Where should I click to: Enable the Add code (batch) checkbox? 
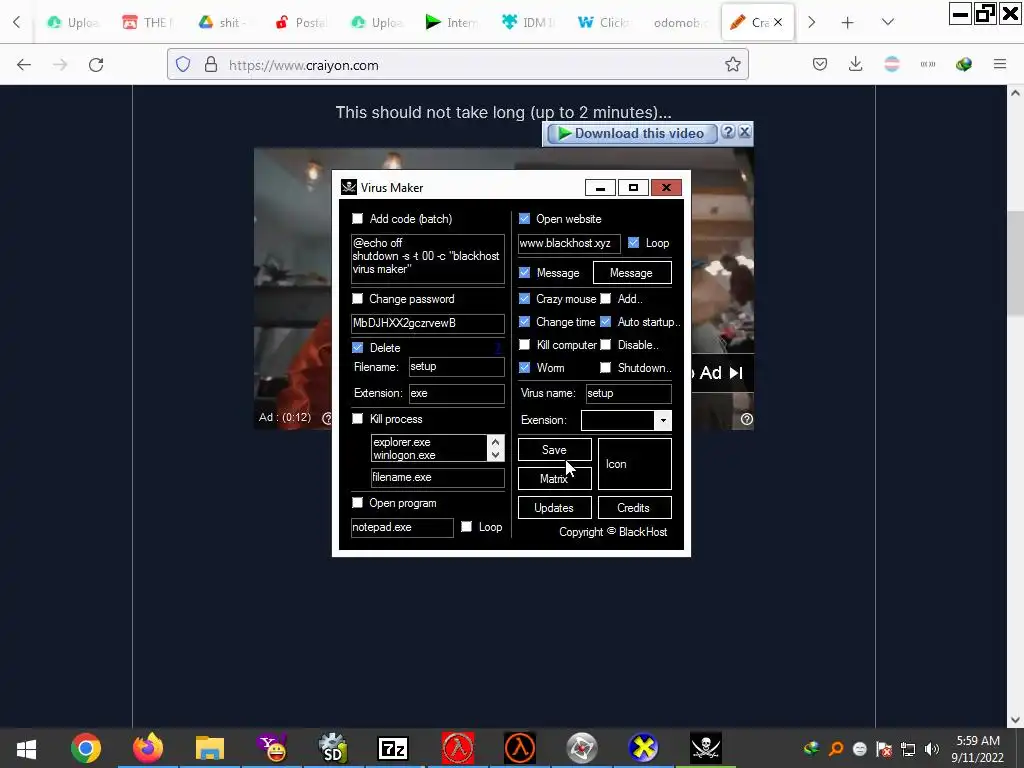click(x=357, y=219)
